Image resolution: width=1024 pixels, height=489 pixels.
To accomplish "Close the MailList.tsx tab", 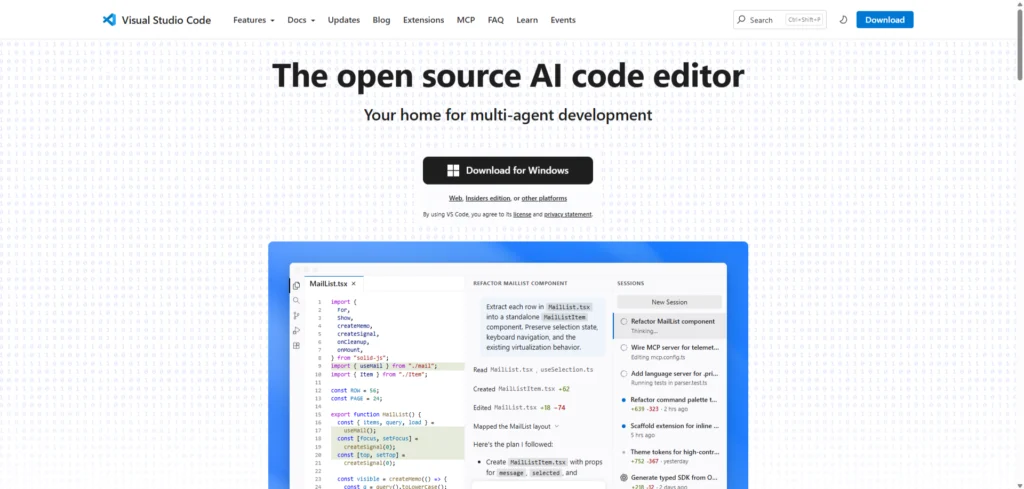I will coord(353,284).
